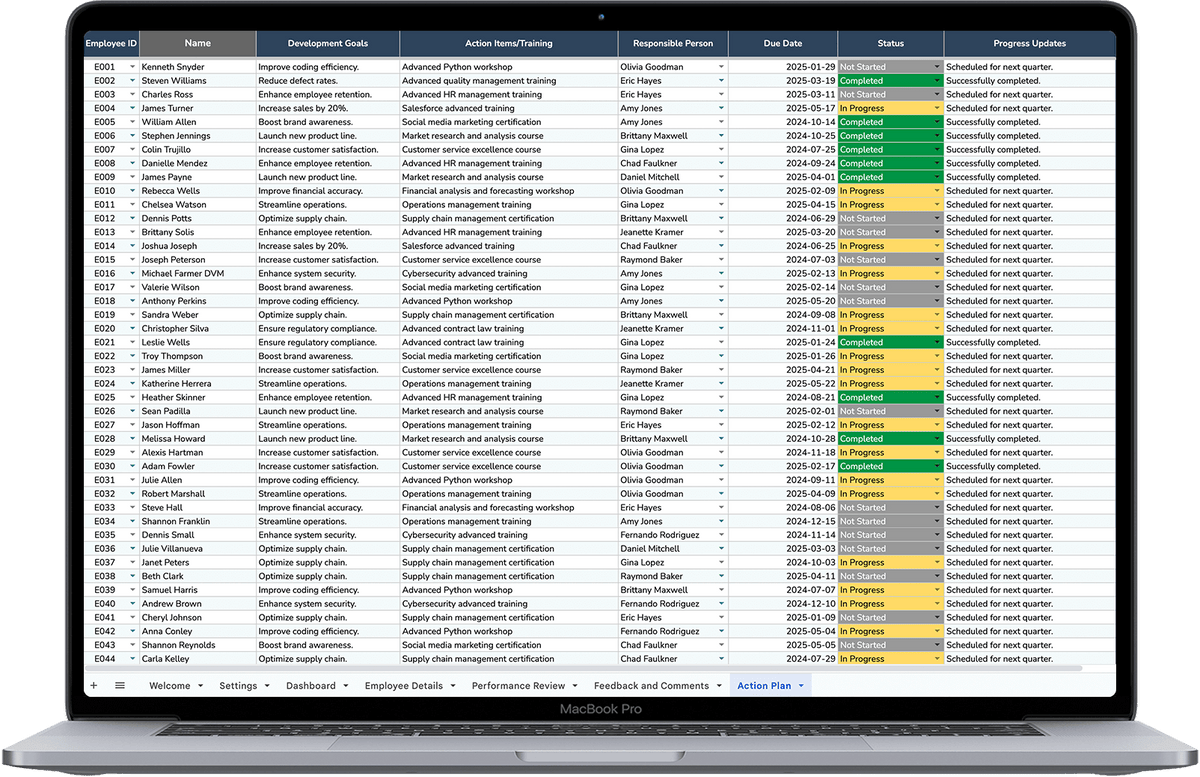The width and height of the screenshot is (1200, 777).
Task: Open the Action Plan tab dropdown arrow
Action: click(x=801, y=686)
